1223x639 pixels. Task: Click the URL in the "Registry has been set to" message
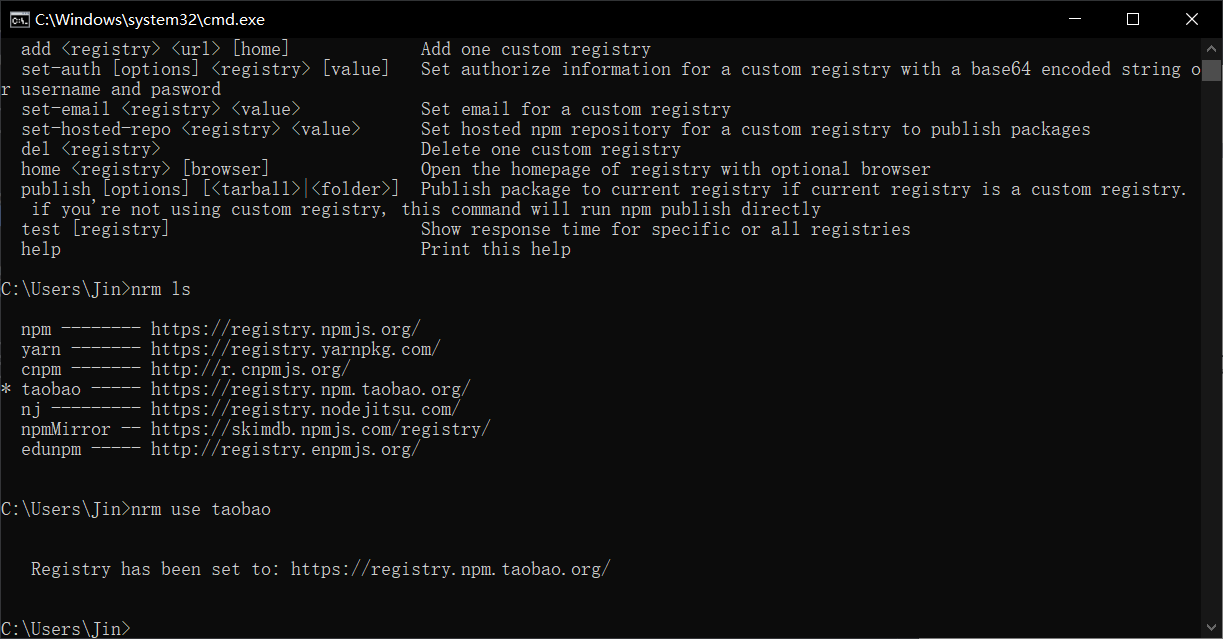point(450,569)
